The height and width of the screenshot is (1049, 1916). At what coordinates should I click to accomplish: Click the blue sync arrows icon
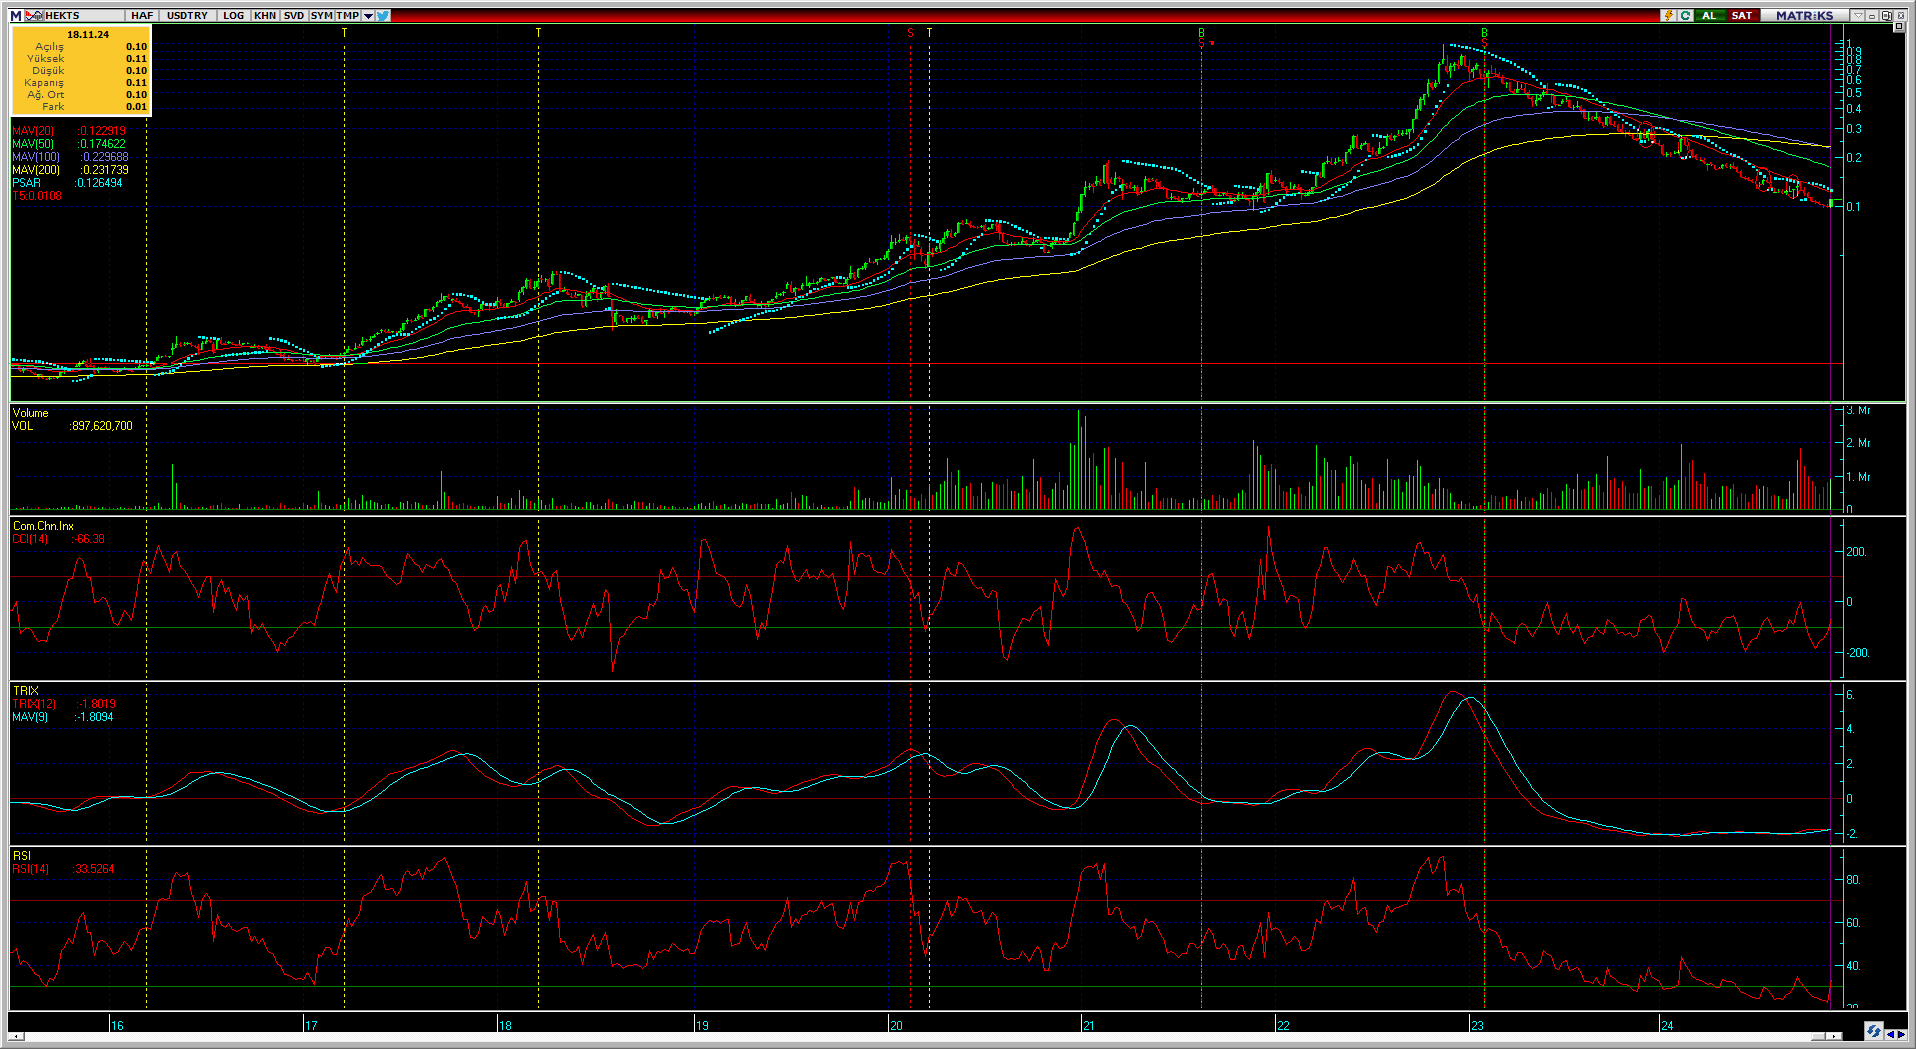(x=1874, y=1031)
